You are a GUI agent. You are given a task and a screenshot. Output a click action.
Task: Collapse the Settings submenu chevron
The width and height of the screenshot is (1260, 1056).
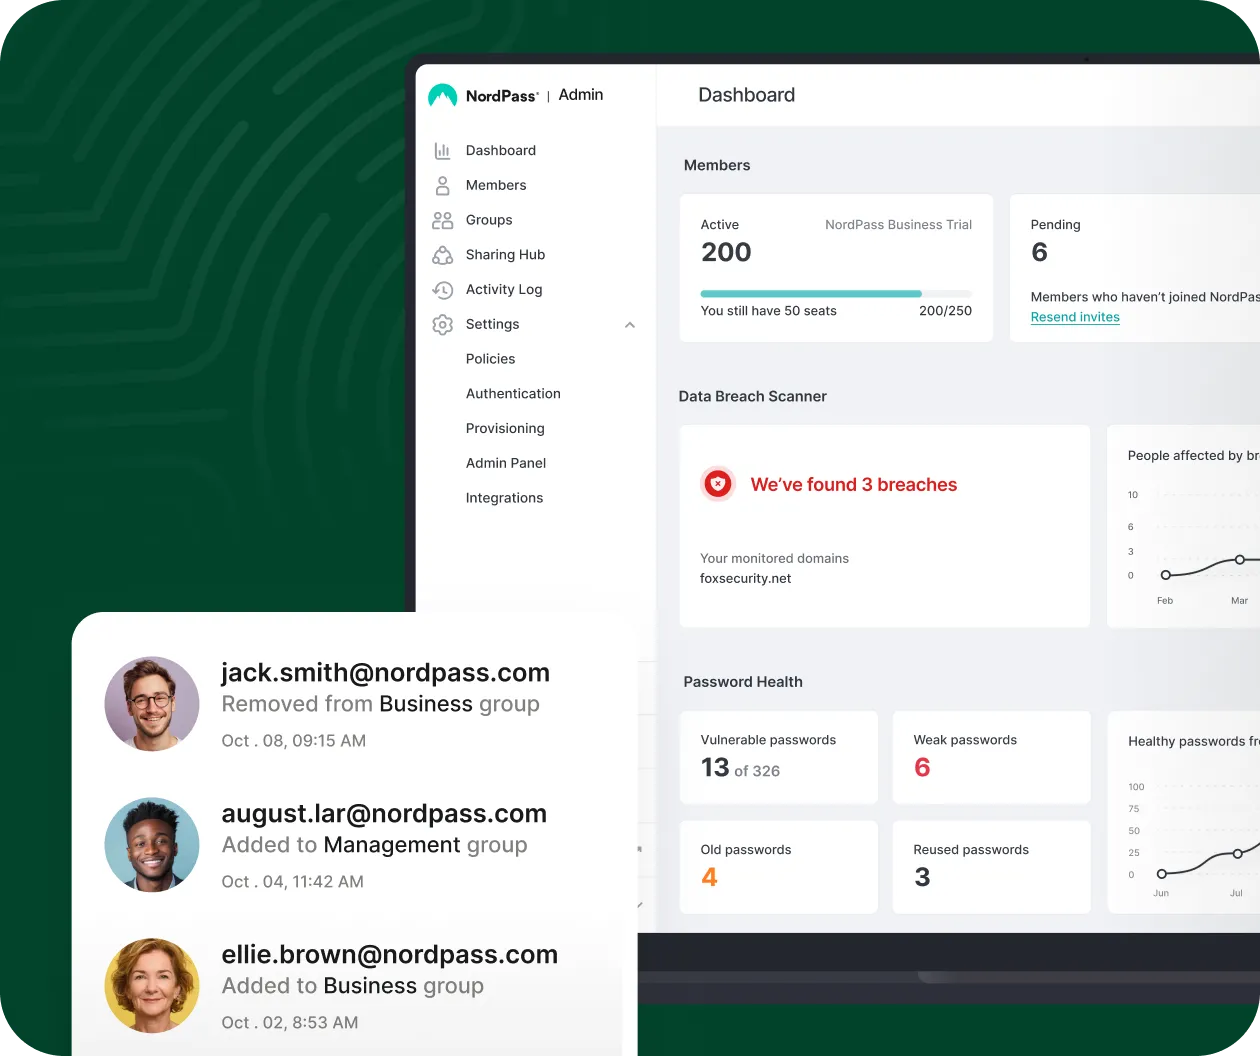tap(630, 325)
